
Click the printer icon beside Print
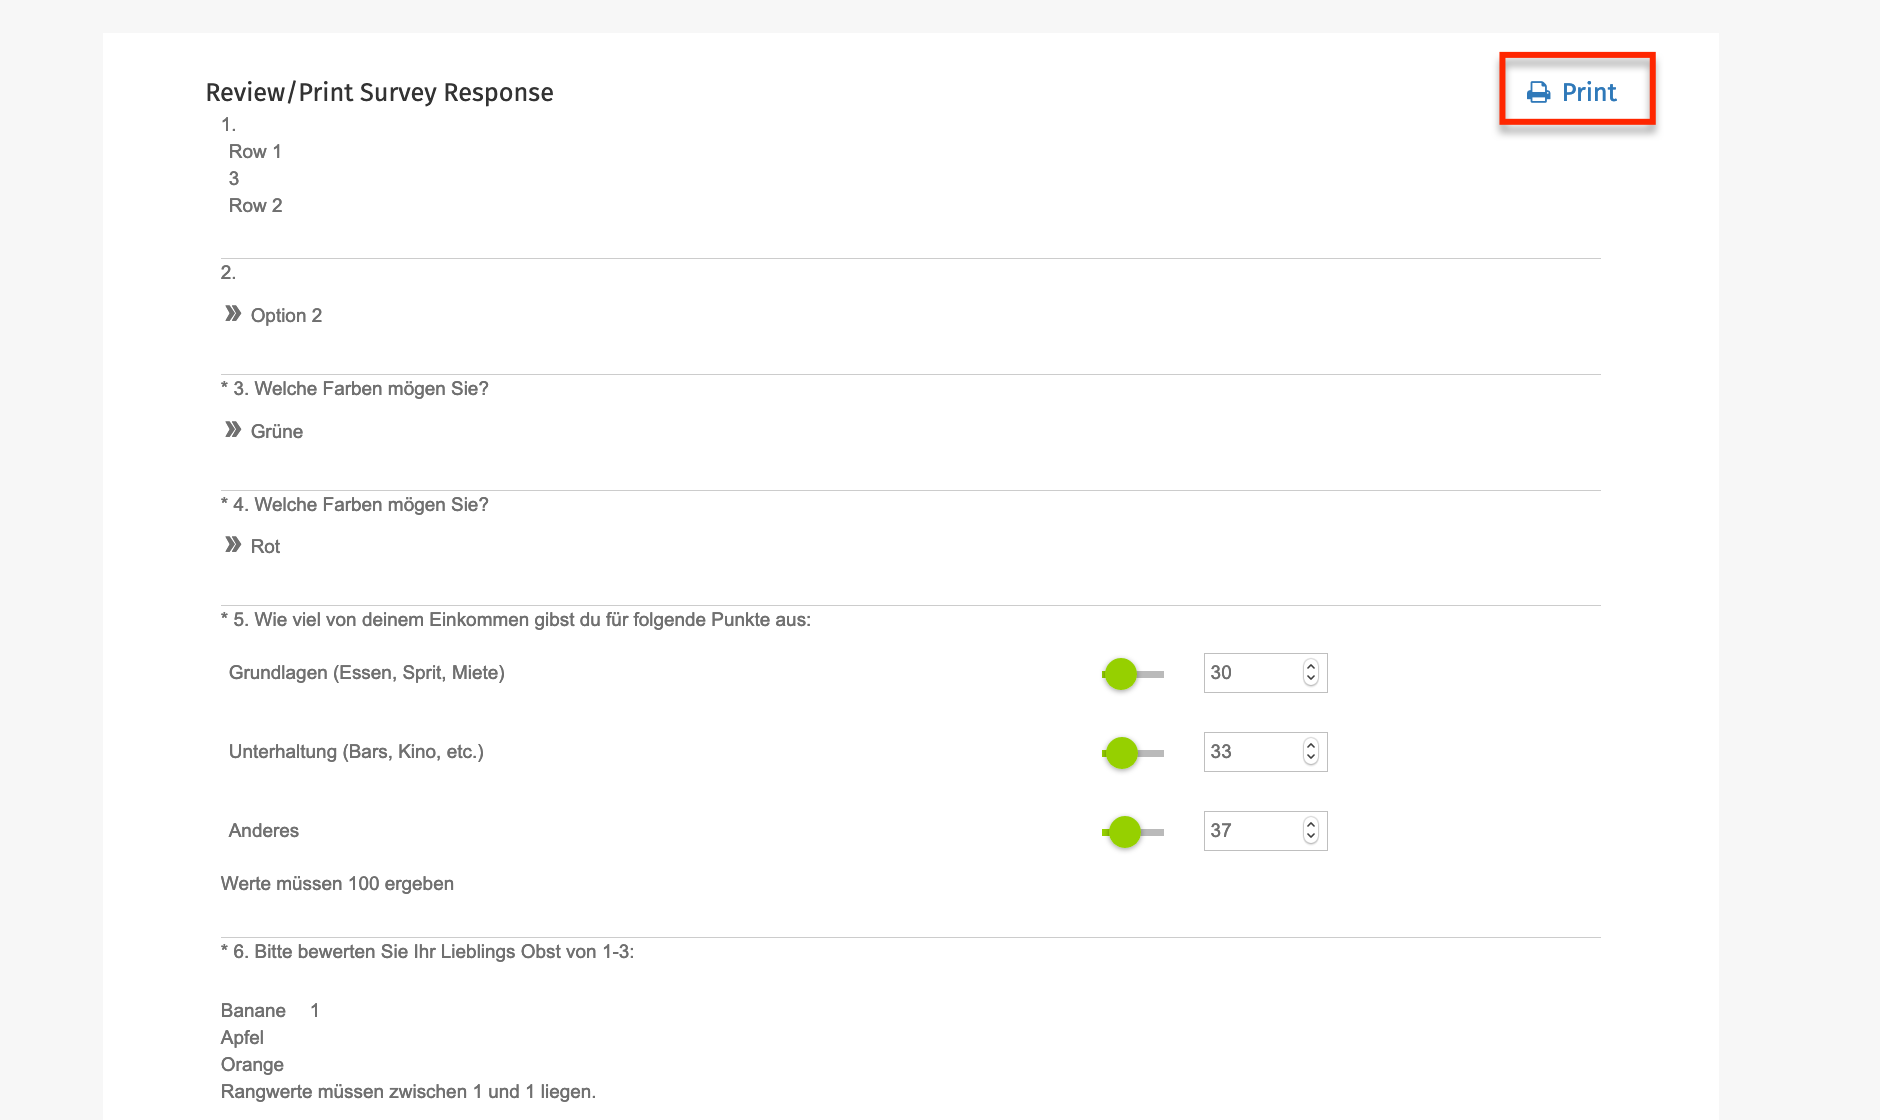click(x=1538, y=93)
